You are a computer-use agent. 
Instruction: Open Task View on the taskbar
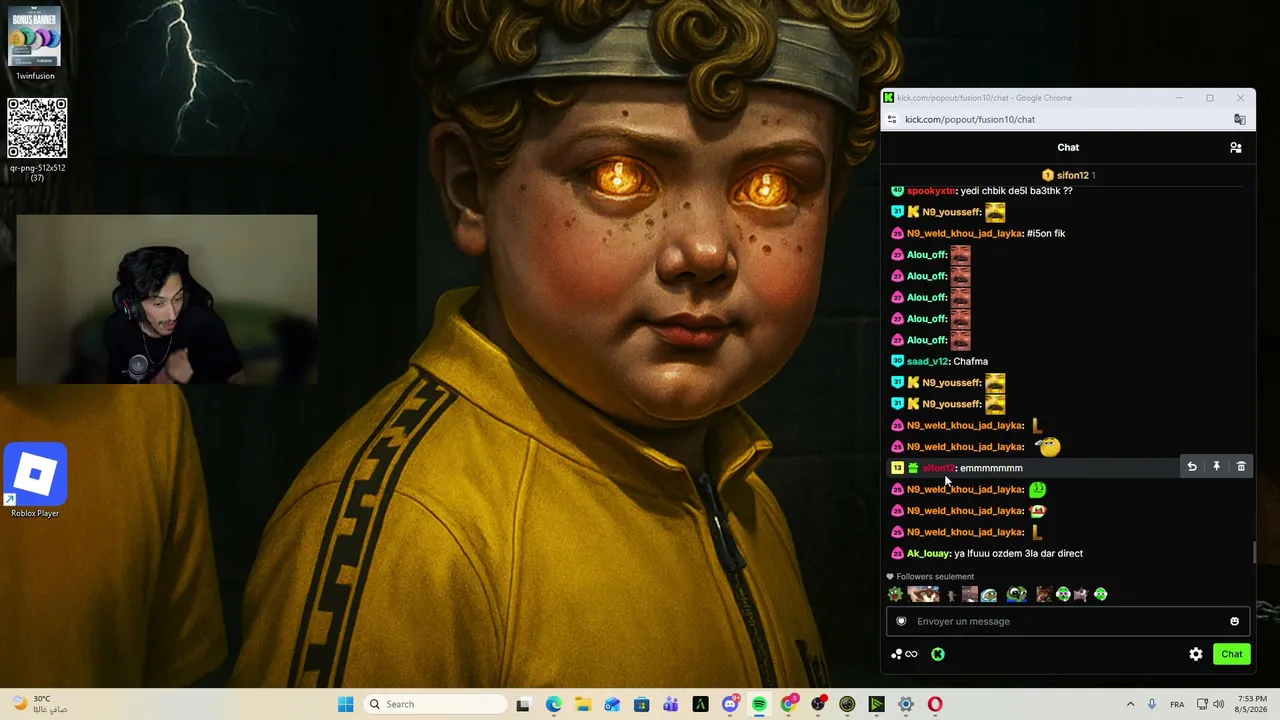[522, 704]
